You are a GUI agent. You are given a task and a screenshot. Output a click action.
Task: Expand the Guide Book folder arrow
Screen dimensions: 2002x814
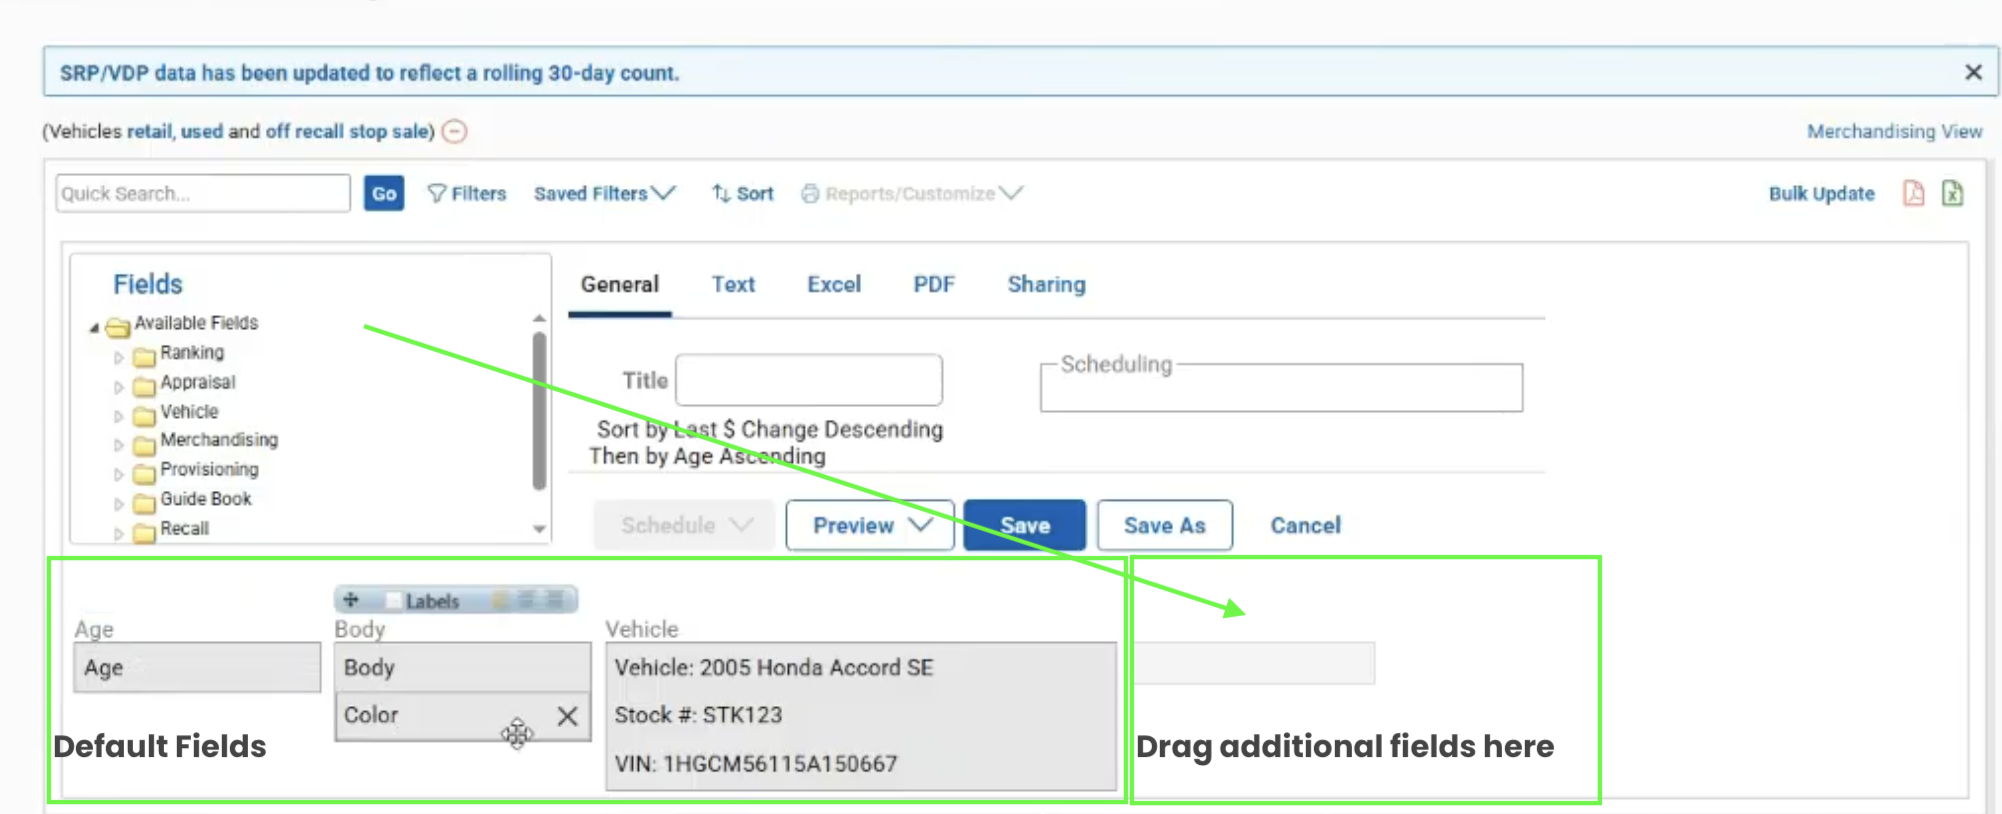pyautogui.click(x=118, y=503)
